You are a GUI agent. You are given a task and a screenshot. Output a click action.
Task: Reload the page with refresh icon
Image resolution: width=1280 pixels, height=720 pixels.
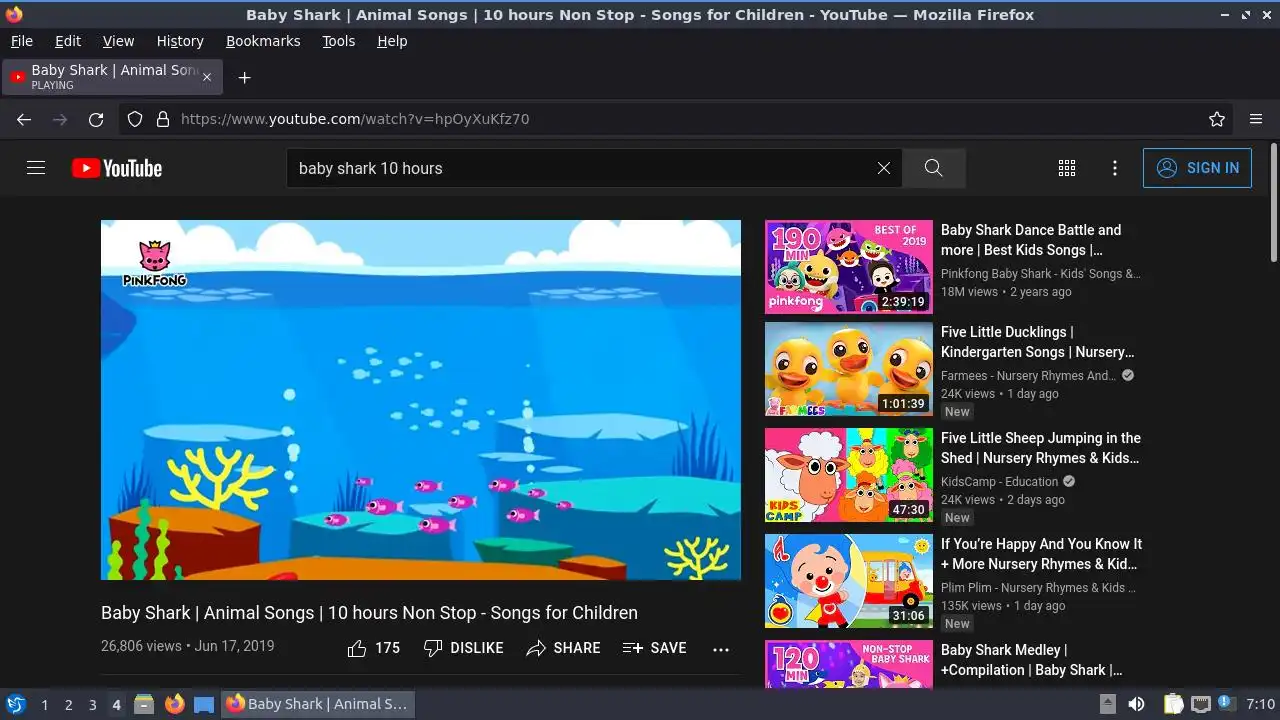point(96,119)
